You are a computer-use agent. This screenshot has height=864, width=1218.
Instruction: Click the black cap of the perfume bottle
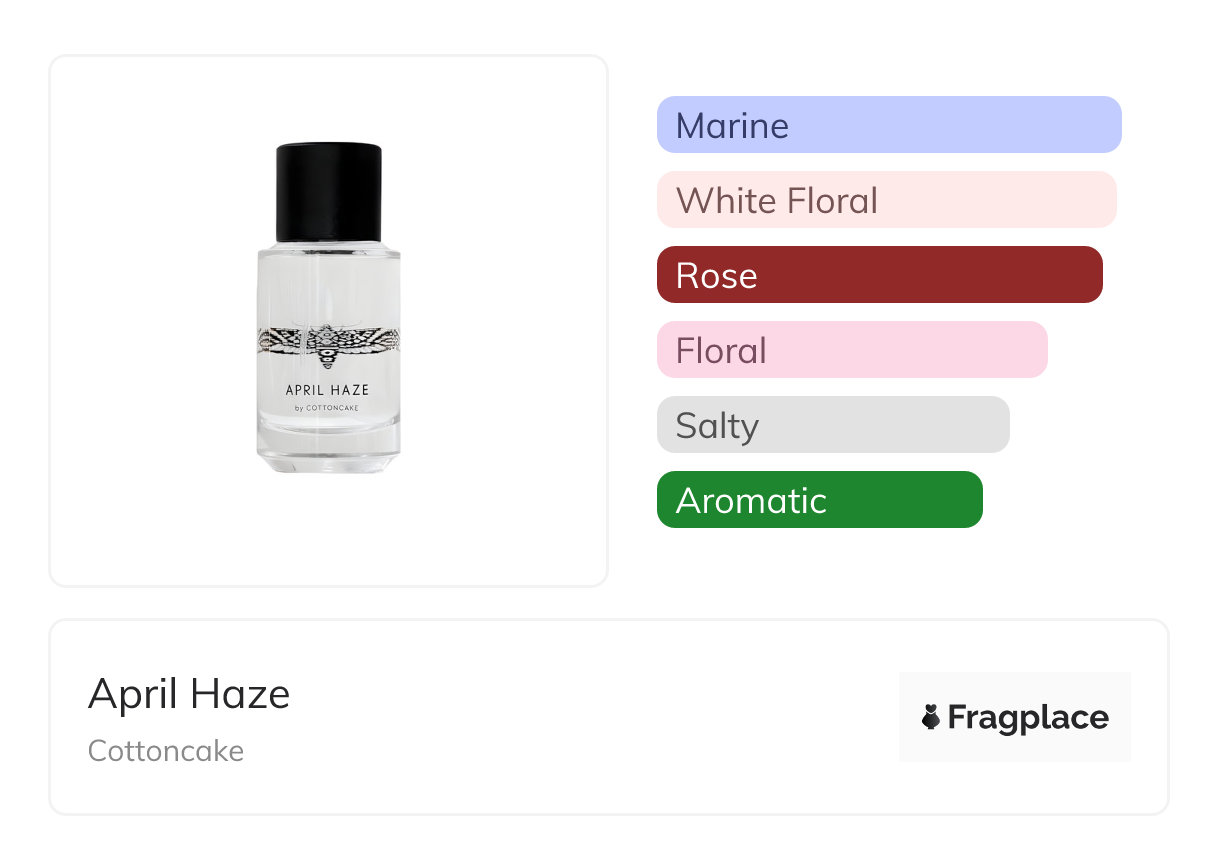click(x=328, y=192)
